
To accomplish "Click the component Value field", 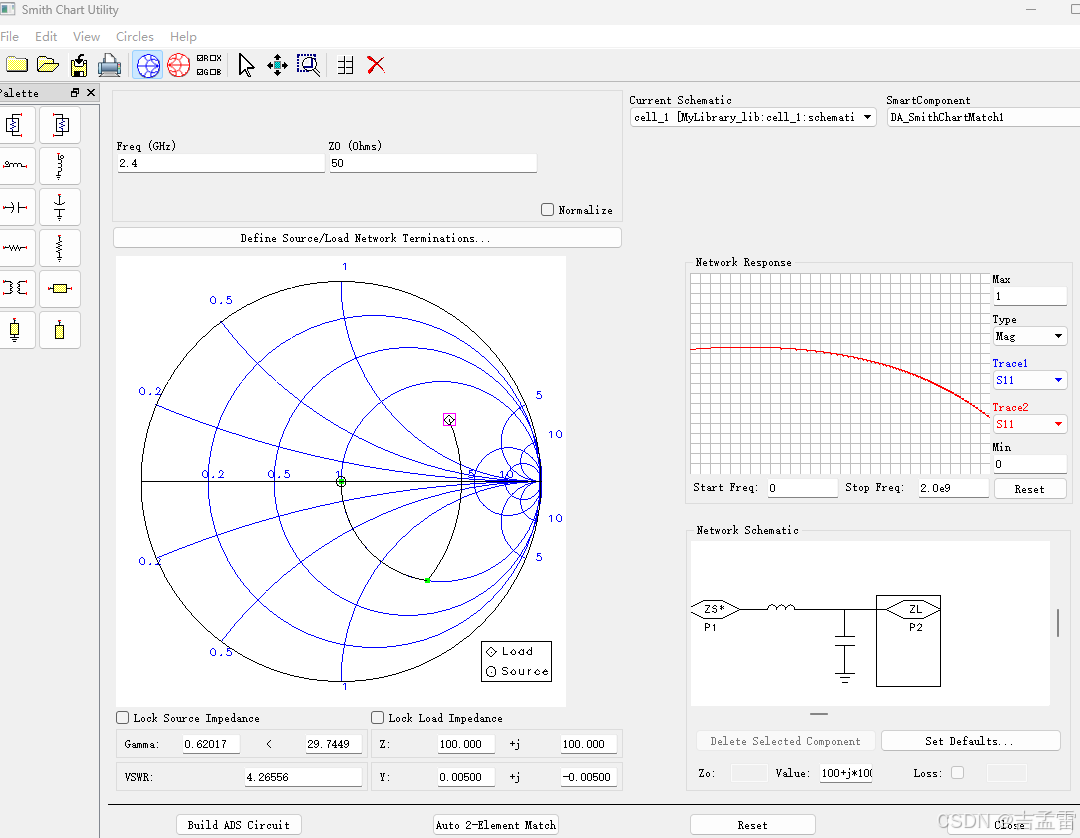I will 847,773.
